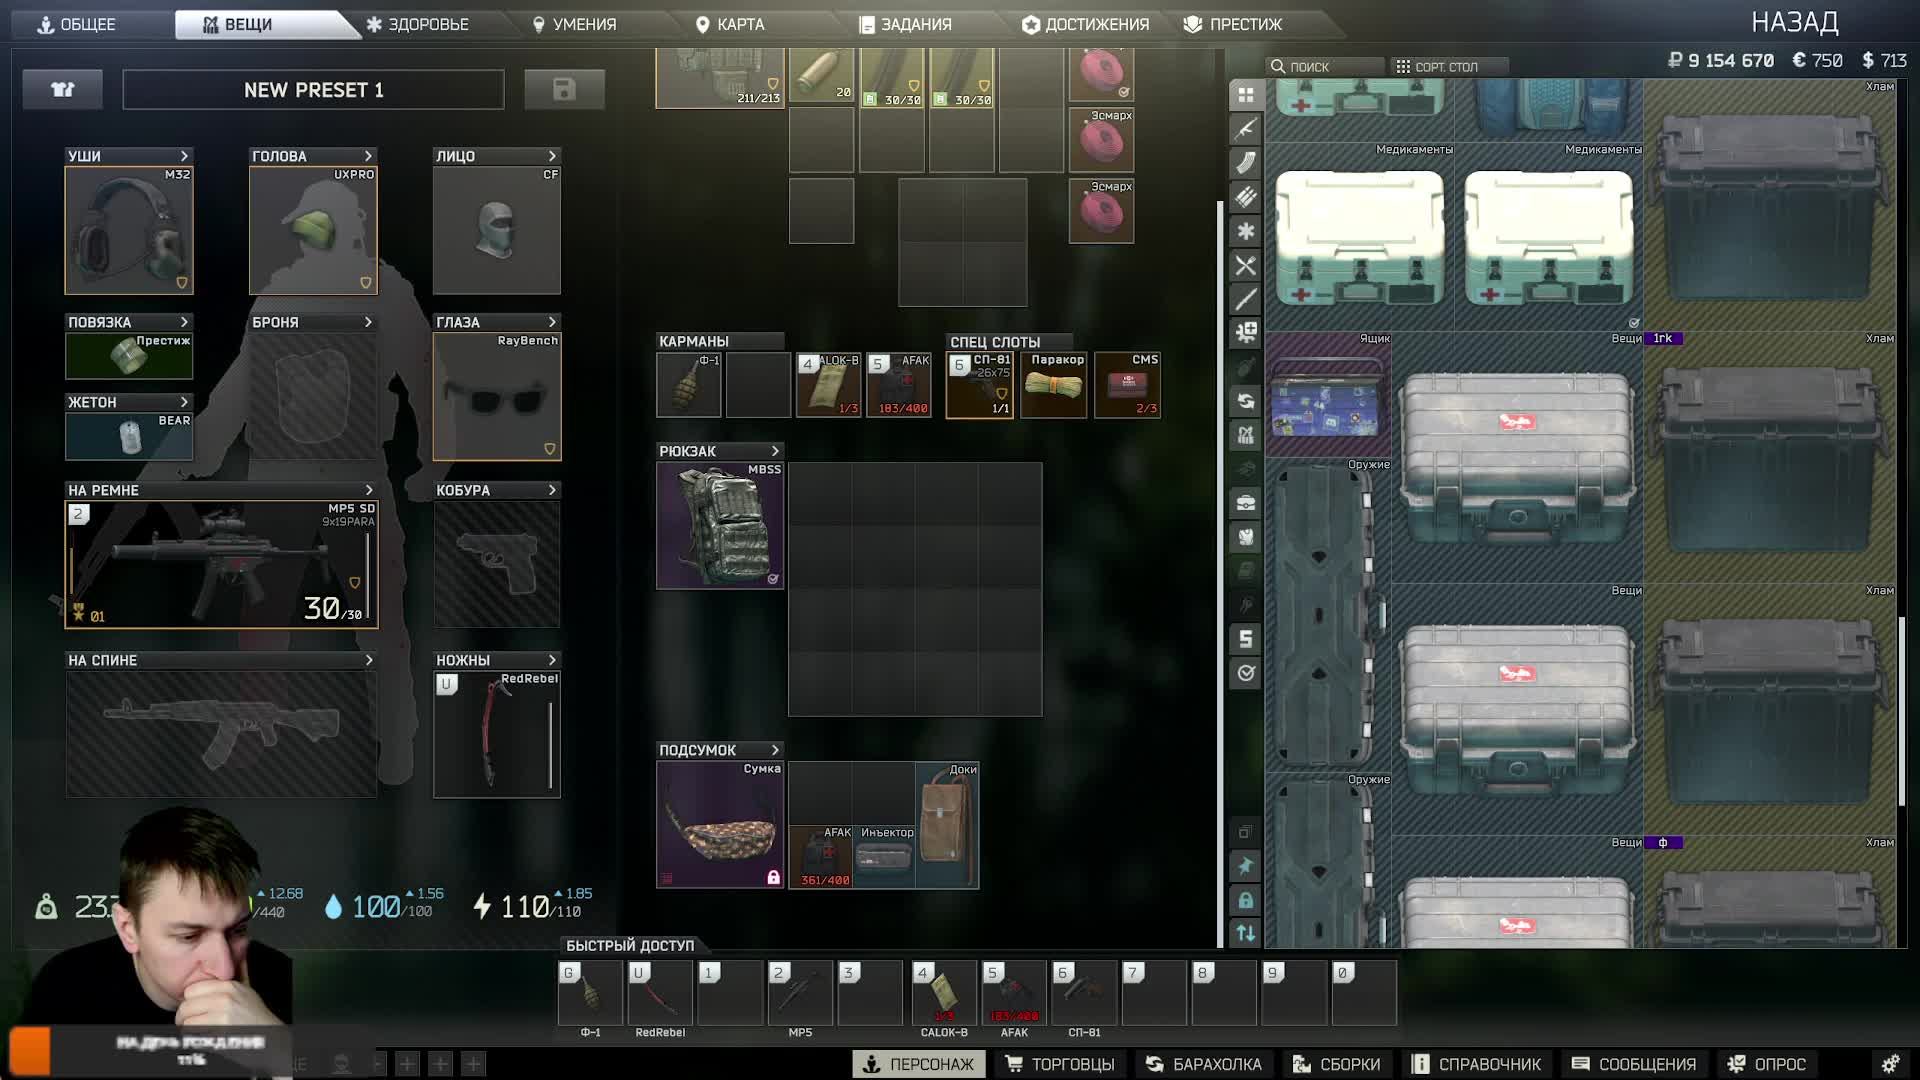Screen dimensions: 1920x1080
Task: Toggle the stash lock icon
Action: 1245,900
